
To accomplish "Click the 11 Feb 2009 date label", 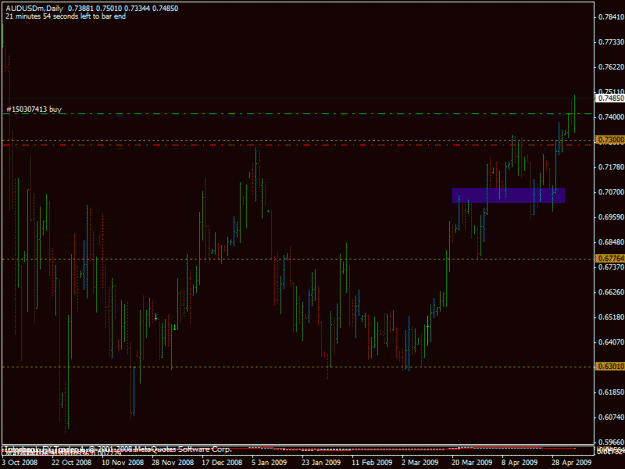I will [x=371, y=462].
